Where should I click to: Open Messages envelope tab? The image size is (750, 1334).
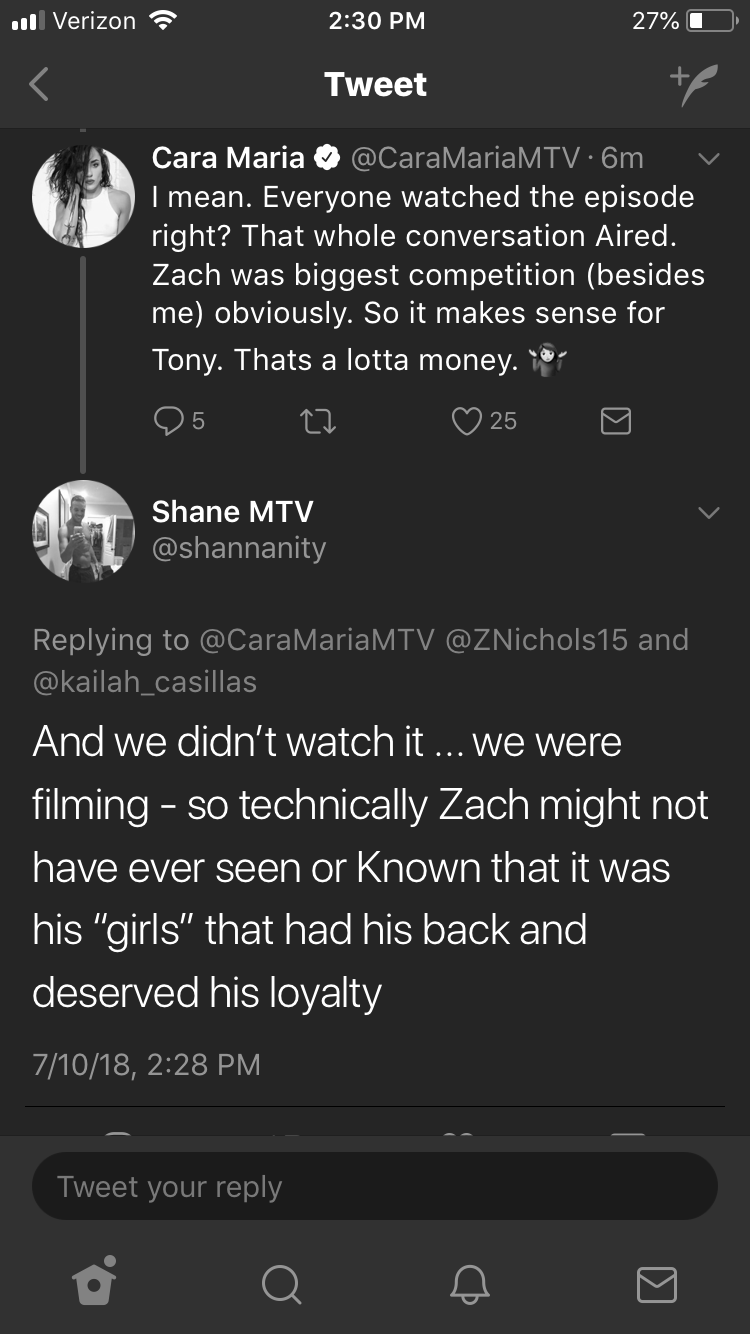[656, 1285]
